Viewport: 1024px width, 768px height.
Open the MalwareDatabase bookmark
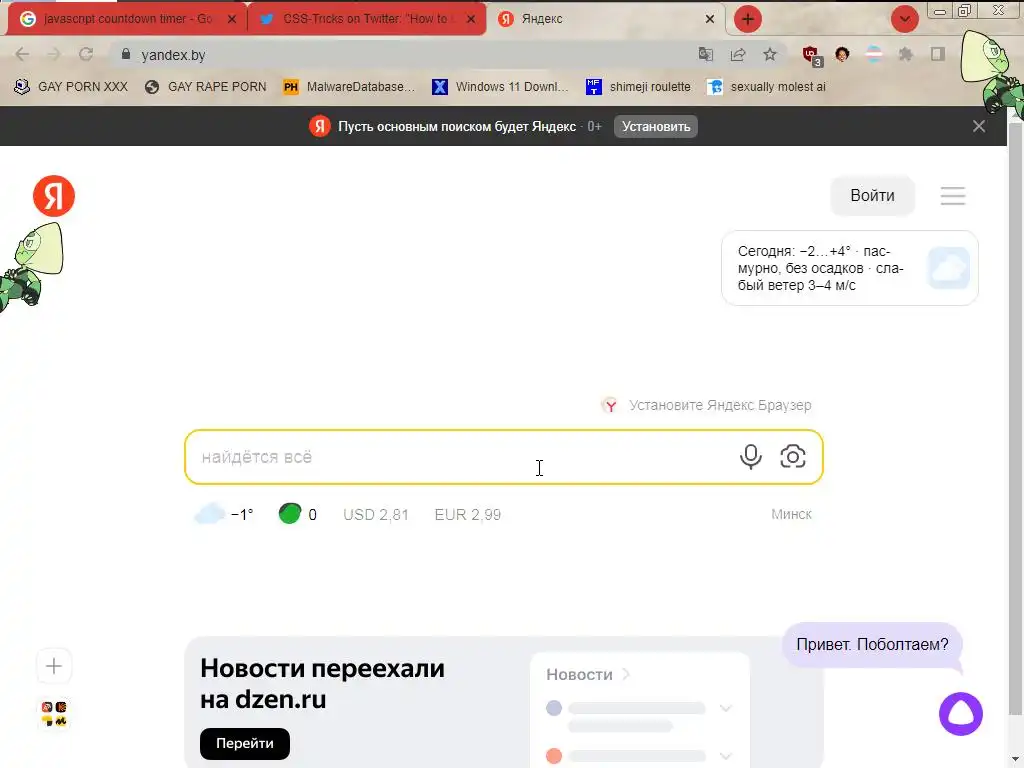(x=349, y=87)
